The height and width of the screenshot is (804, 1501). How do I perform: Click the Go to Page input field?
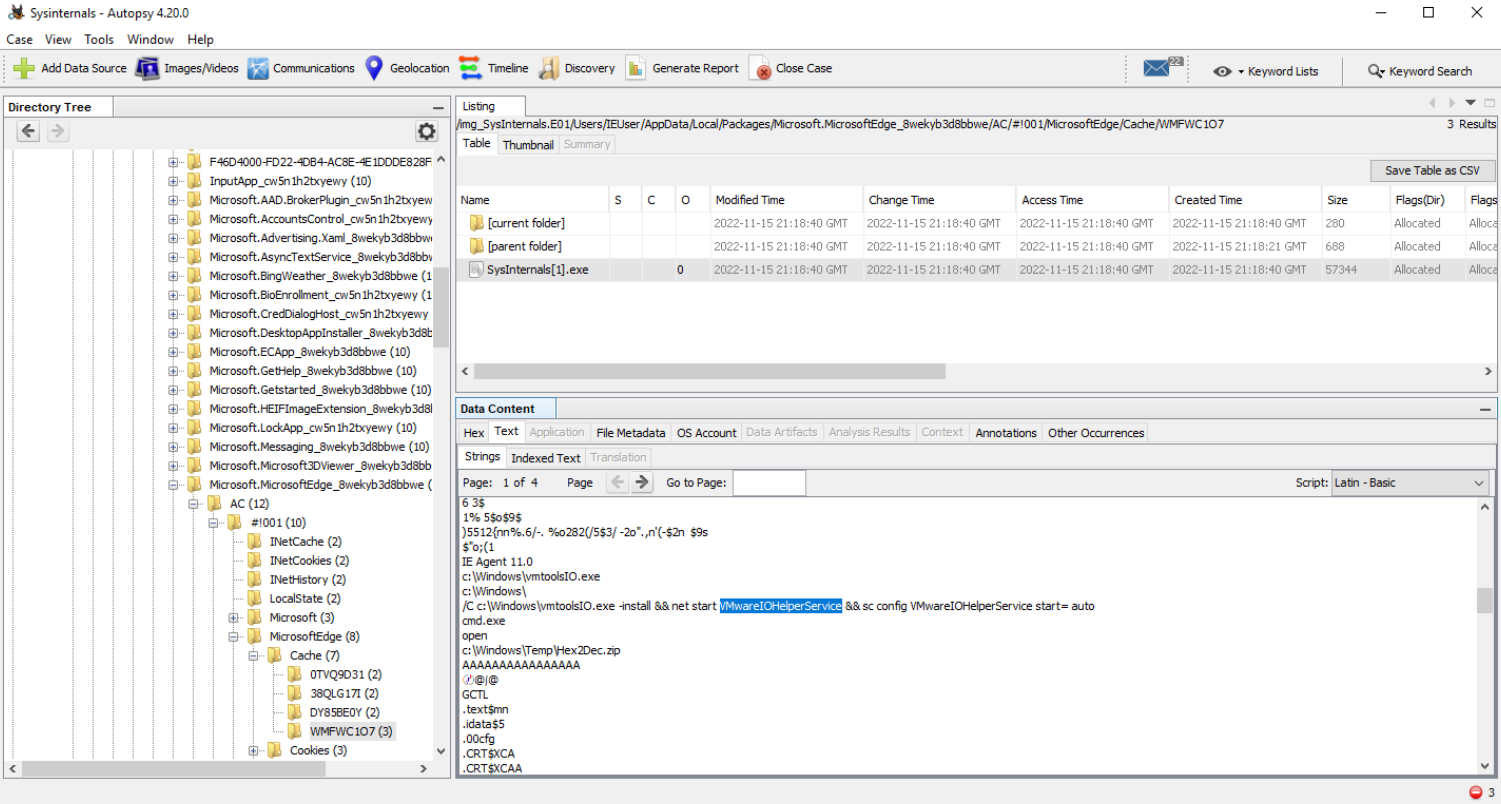(769, 482)
